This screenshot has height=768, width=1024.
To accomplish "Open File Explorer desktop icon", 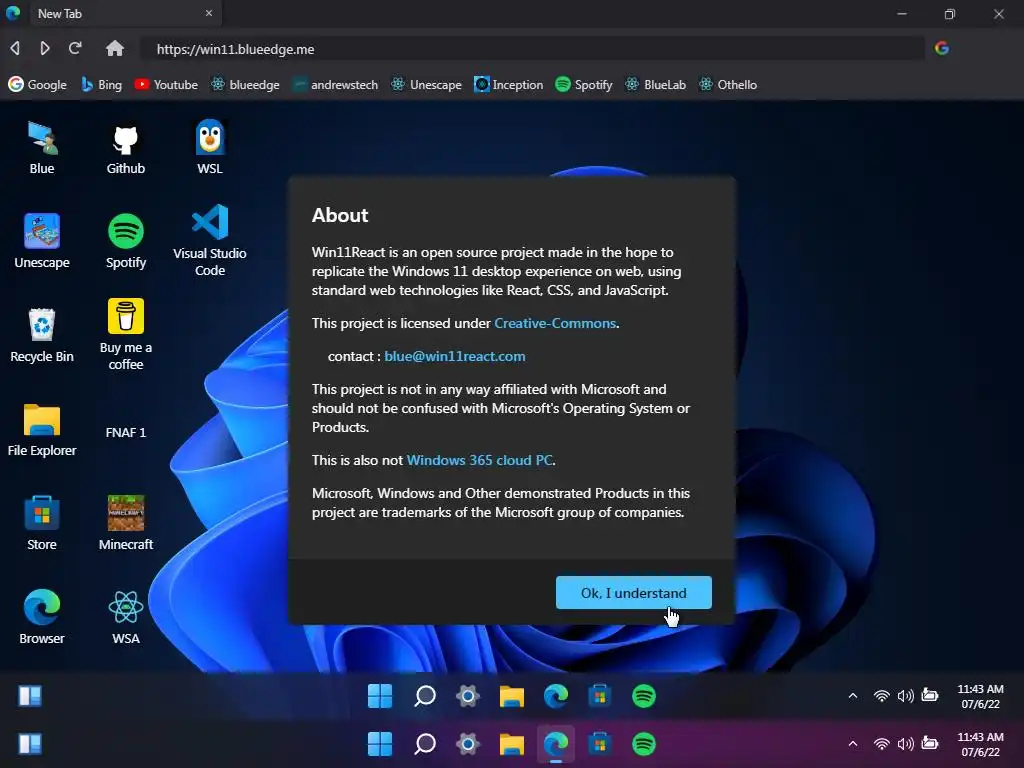I will click(x=42, y=430).
